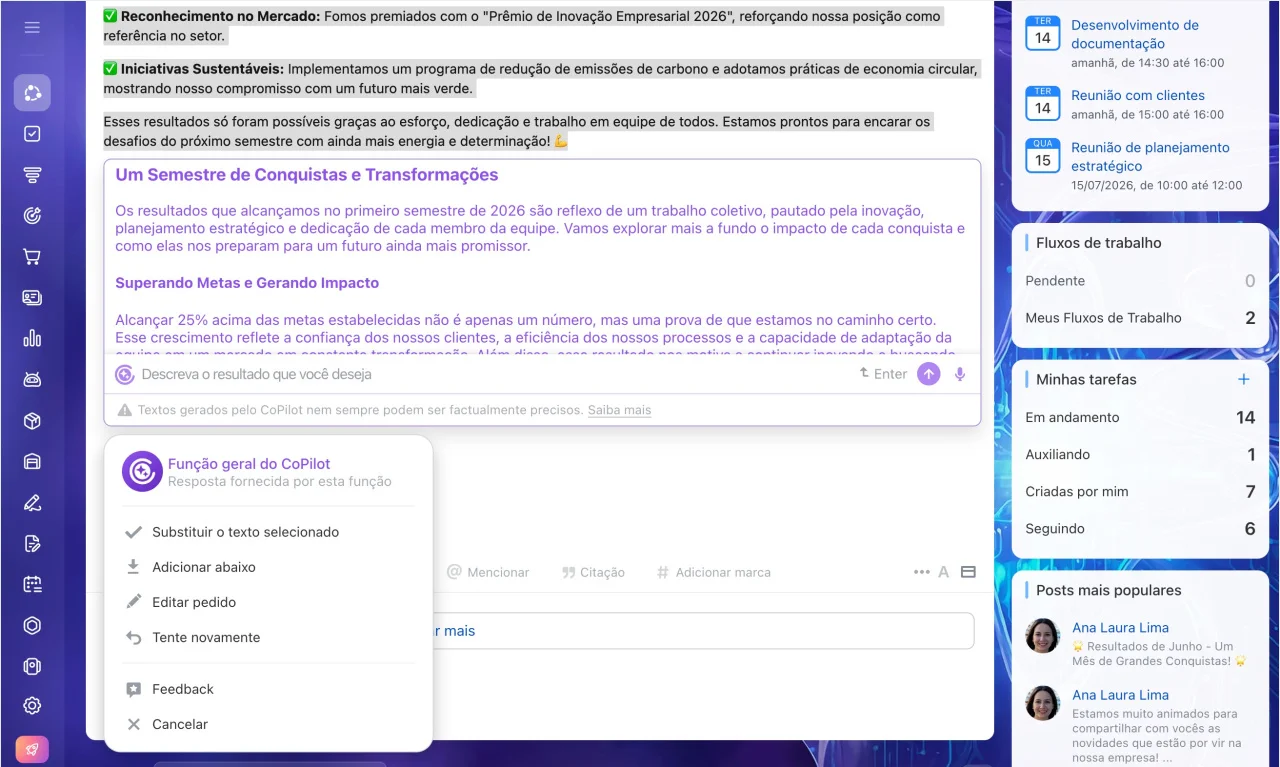Open the box inventory icon in the sidebar

click(x=32, y=421)
